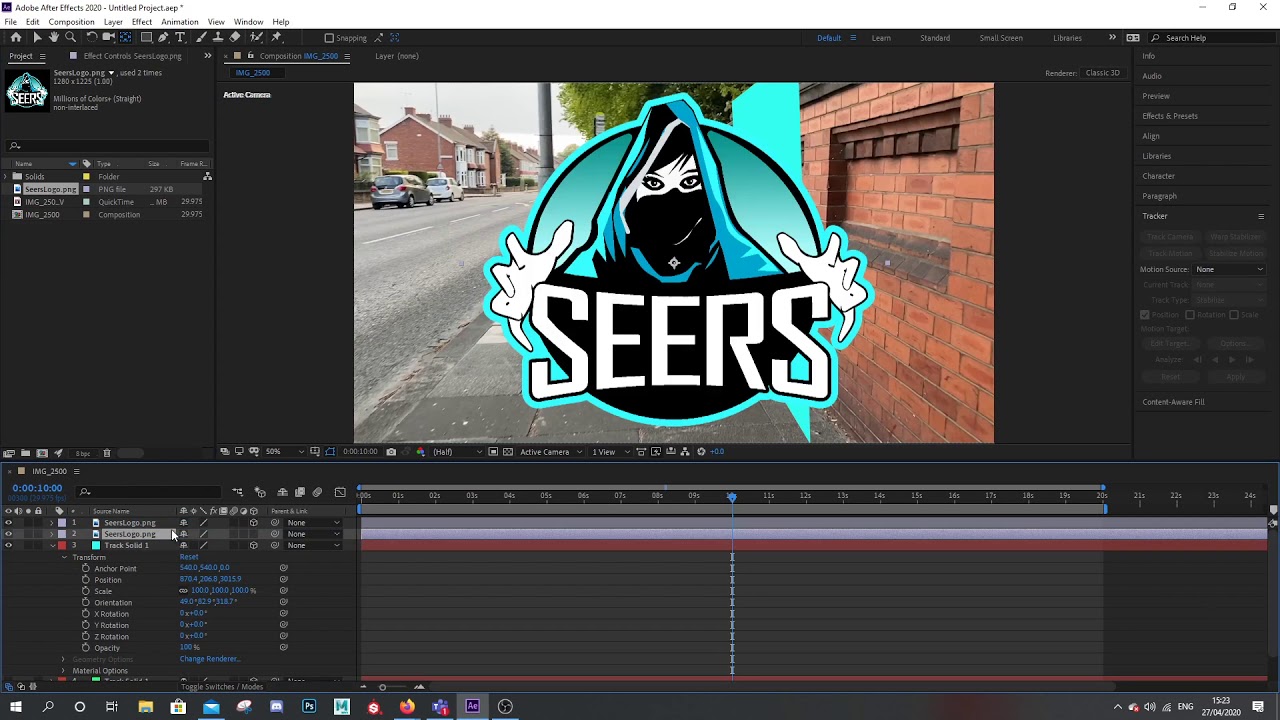Open Effects & Presets panel
This screenshot has height=720, width=1280.
click(x=1170, y=116)
